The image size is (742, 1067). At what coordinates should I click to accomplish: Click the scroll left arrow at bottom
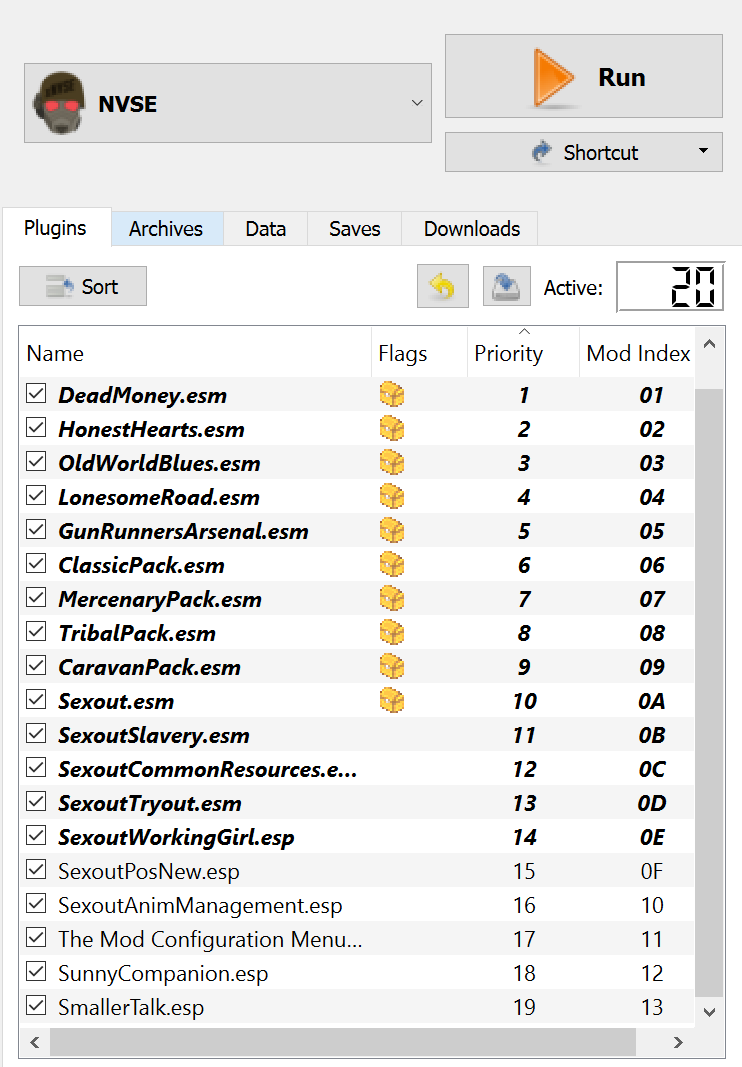(35, 1042)
